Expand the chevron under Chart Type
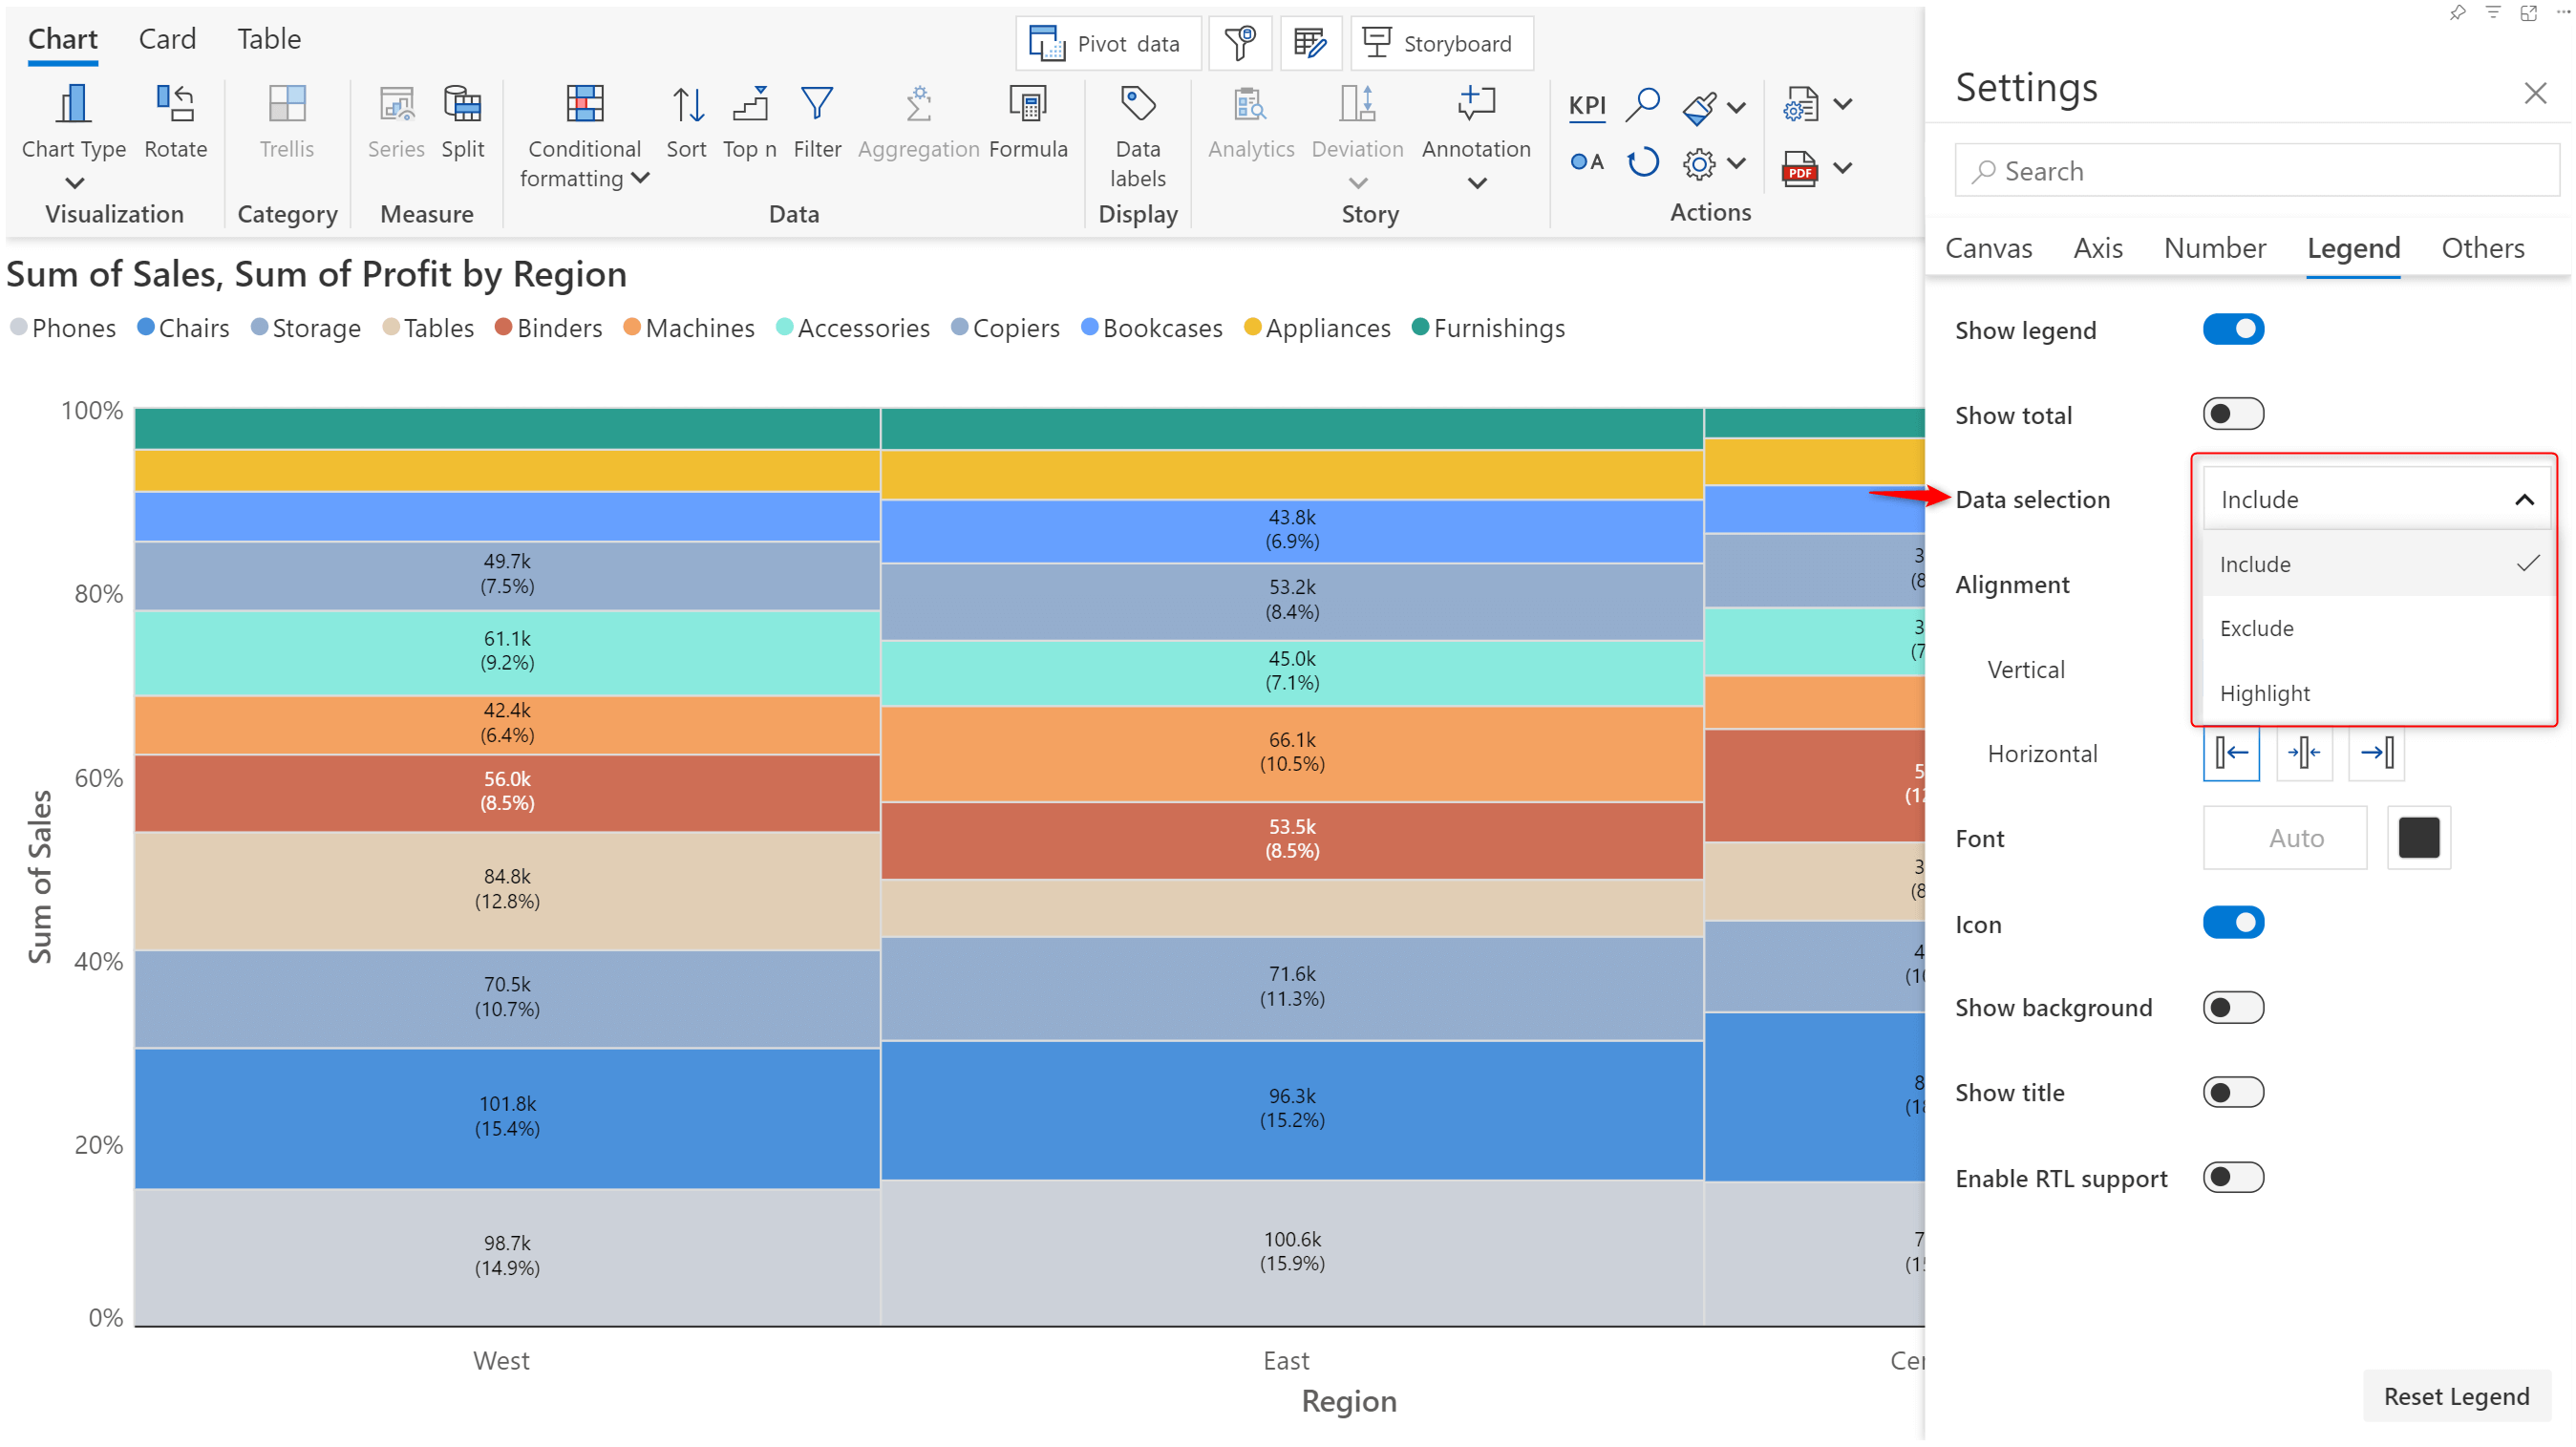Viewport: 2576px width, 1447px height. [x=74, y=183]
